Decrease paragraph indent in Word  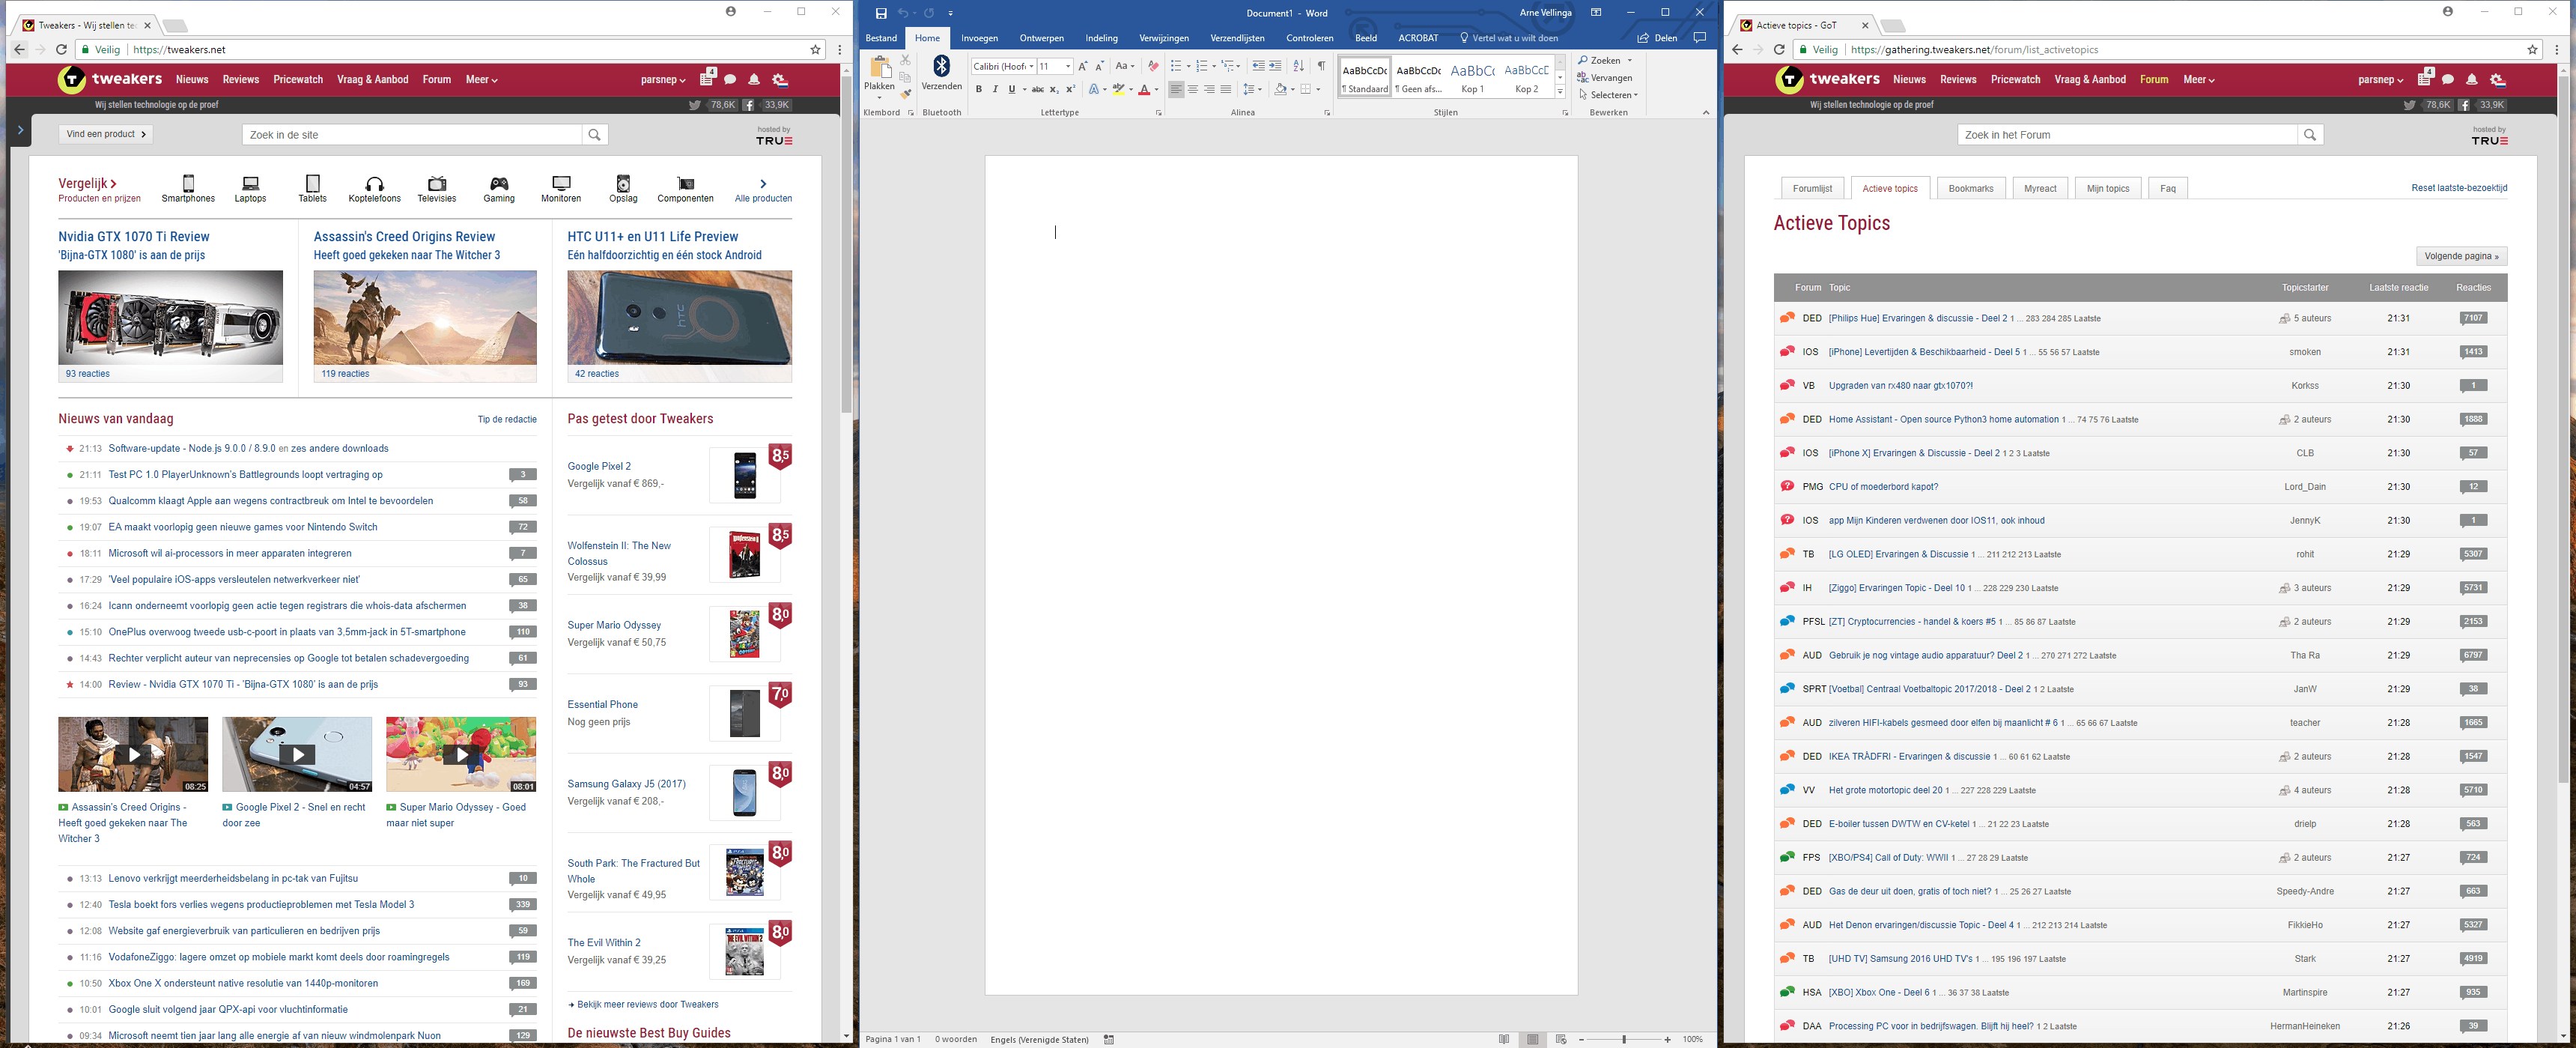point(1259,66)
